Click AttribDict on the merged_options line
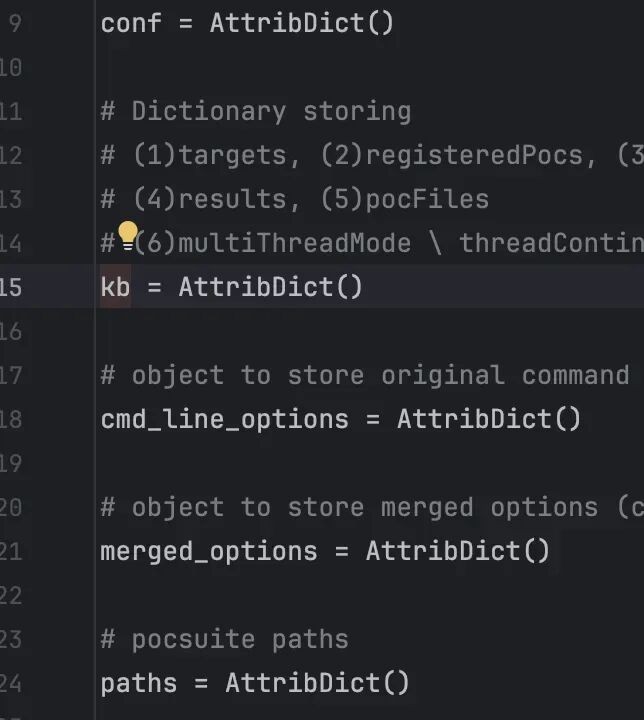 pyautogui.click(x=442, y=551)
